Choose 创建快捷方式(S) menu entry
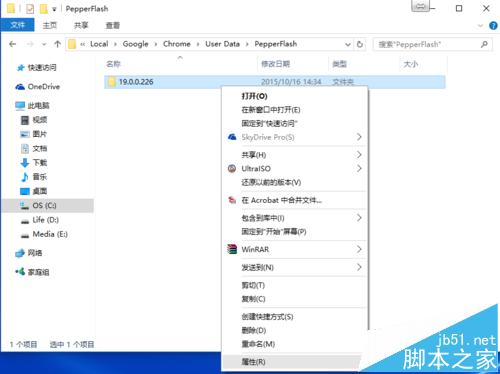This screenshot has width=500, height=374. click(295, 317)
